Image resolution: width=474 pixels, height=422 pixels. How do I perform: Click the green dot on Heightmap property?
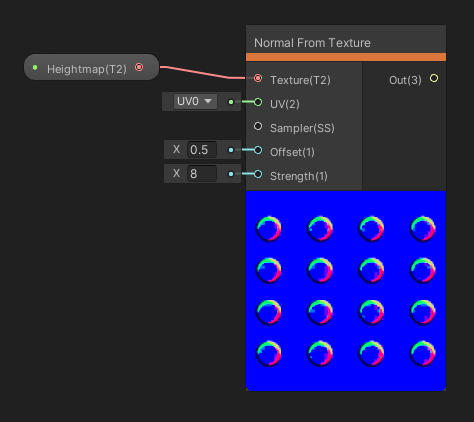pos(35,68)
